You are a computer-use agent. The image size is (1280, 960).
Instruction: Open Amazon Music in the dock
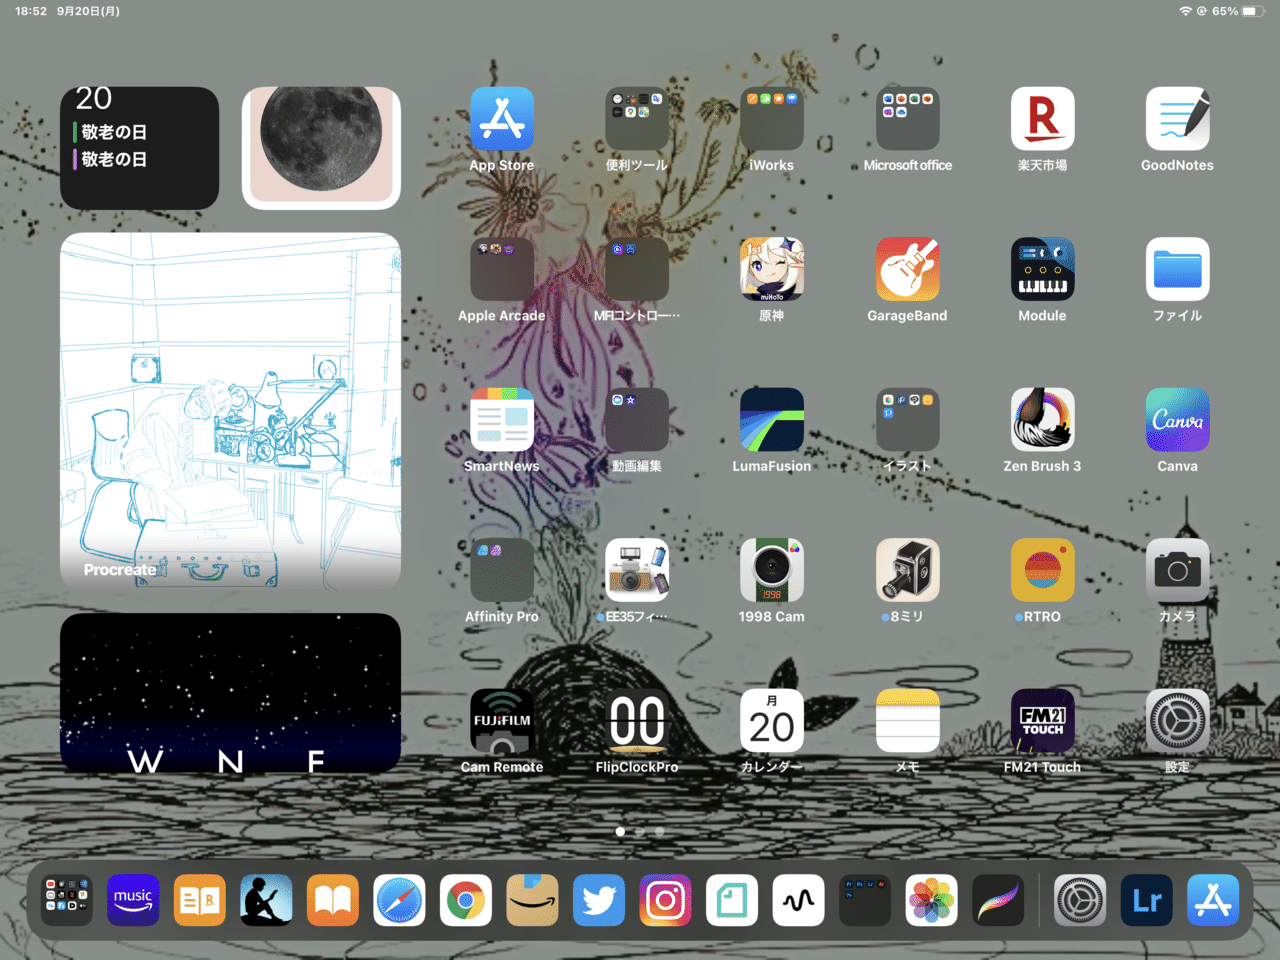tap(133, 900)
